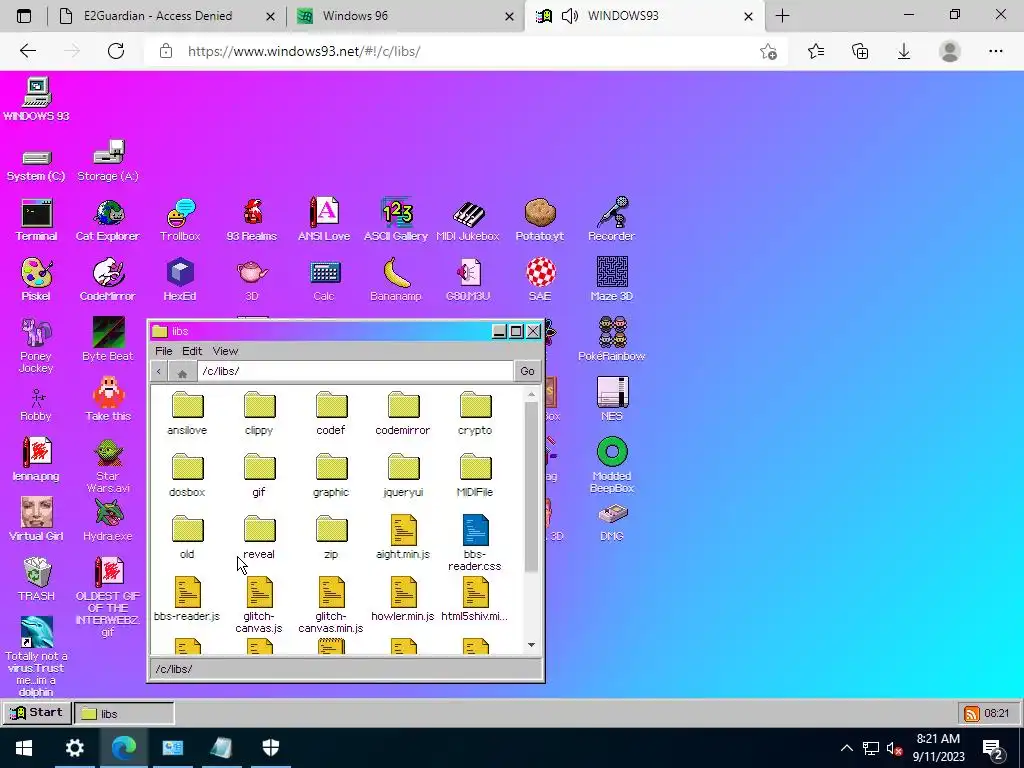Open browser Downloads icon

(x=904, y=51)
